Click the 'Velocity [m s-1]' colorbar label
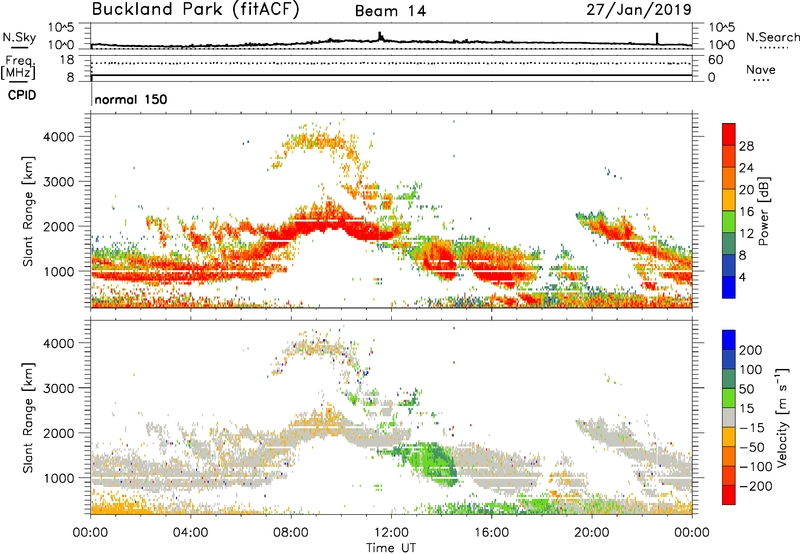The height and width of the screenshot is (554, 800). (782, 417)
